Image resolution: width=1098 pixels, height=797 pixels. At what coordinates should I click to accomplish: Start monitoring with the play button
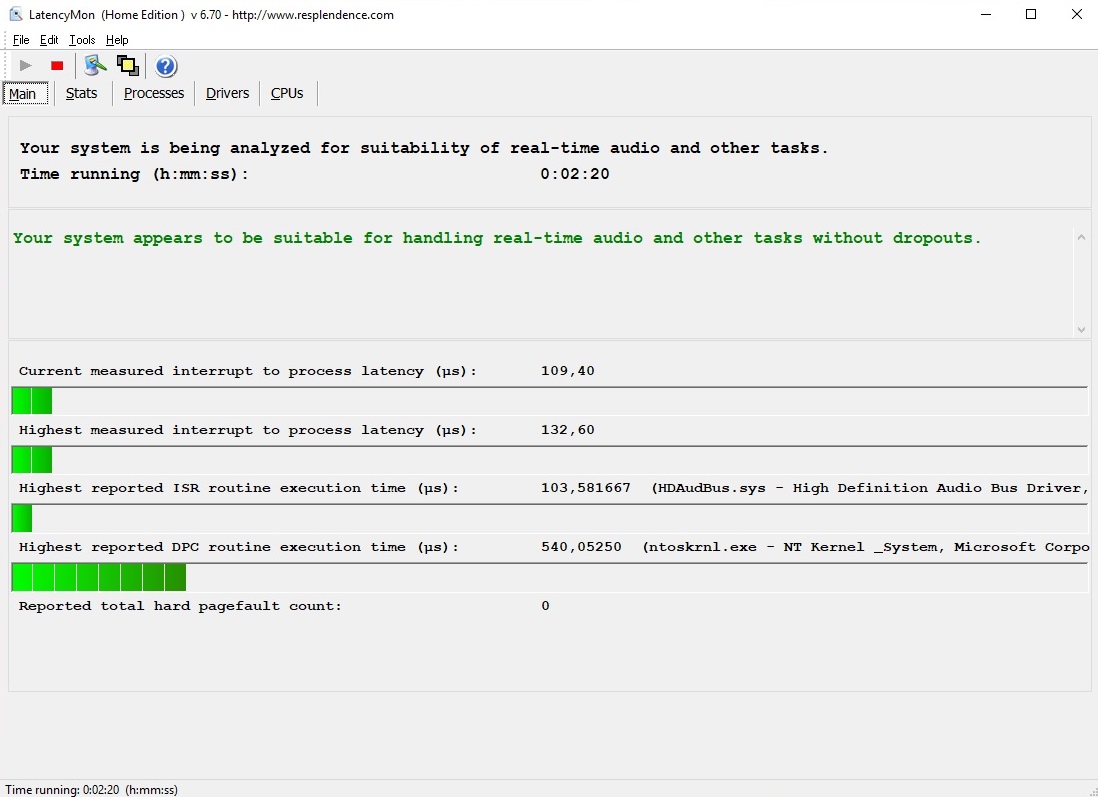coord(26,66)
